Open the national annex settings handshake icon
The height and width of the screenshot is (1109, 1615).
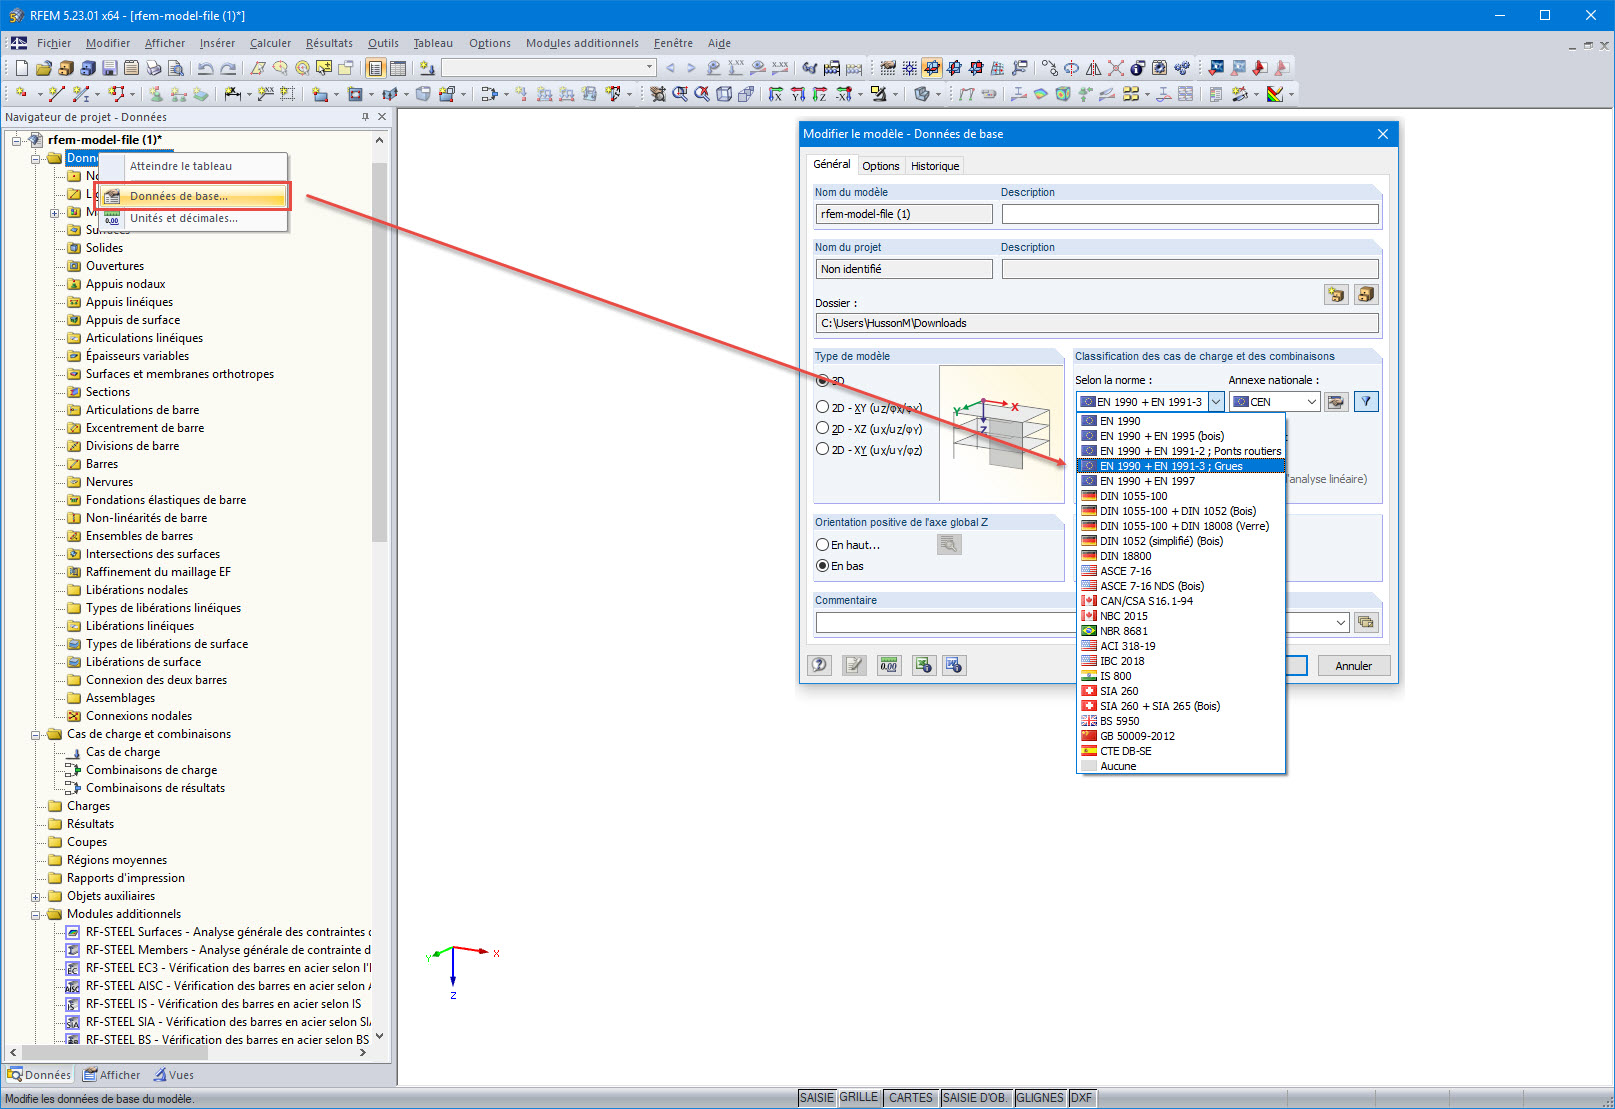[x=1336, y=402]
